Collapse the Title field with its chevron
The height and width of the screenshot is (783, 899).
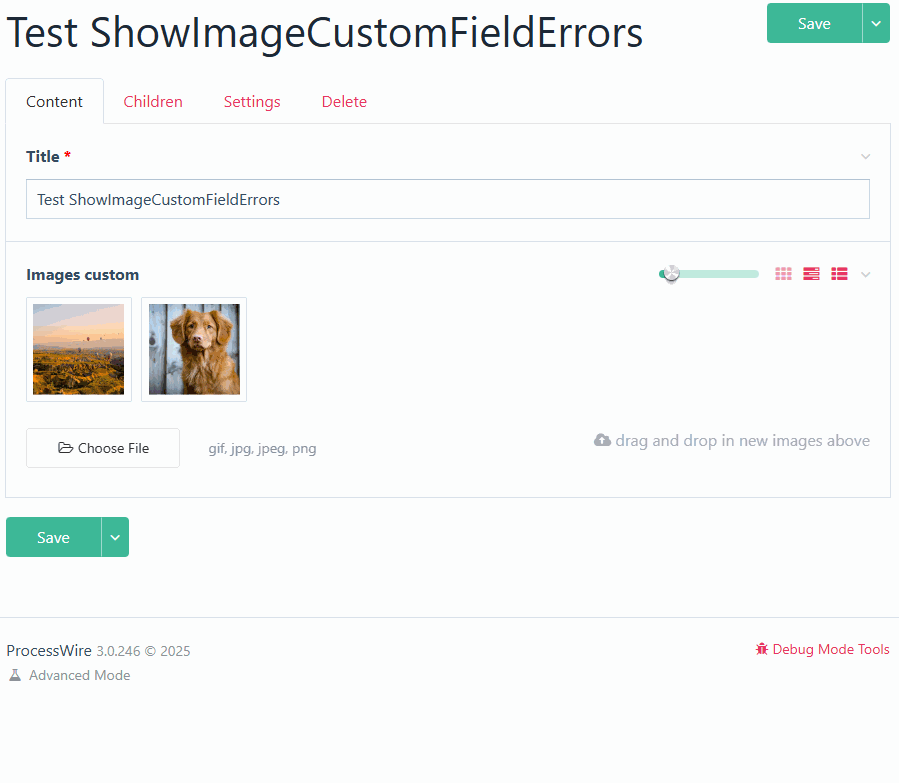point(866,156)
